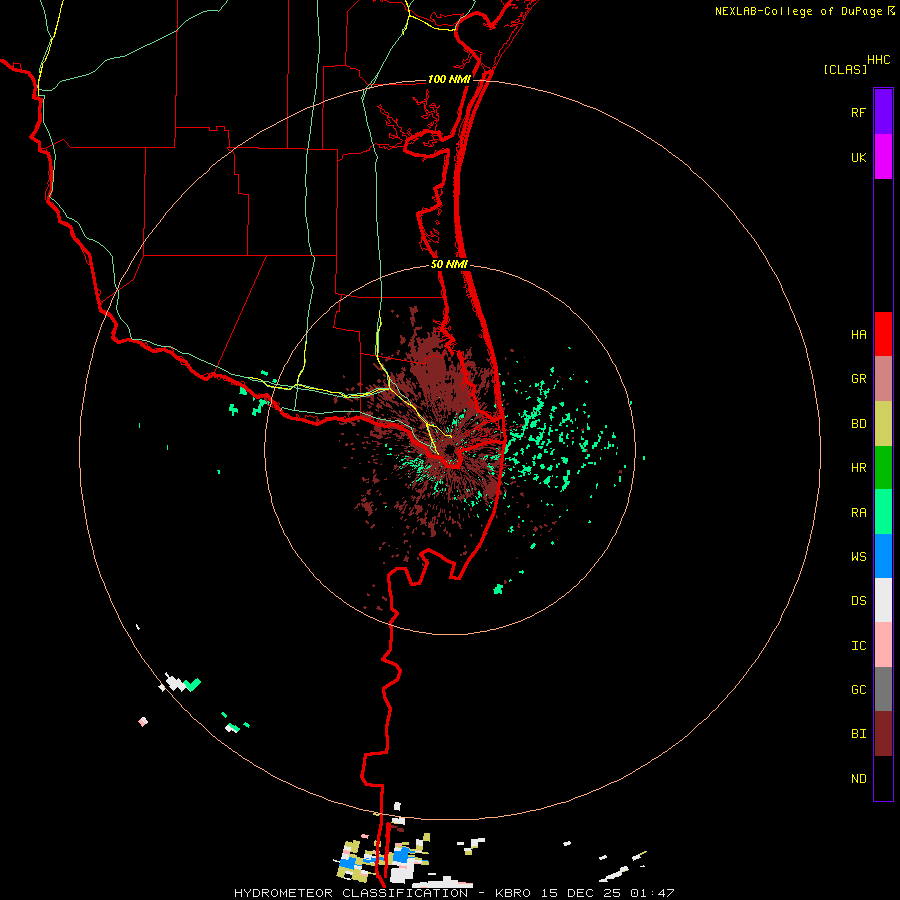The height and width of the screenshot is (900, 900).
Task: Click the WS blue legend swatch
Action: (883, 556)
